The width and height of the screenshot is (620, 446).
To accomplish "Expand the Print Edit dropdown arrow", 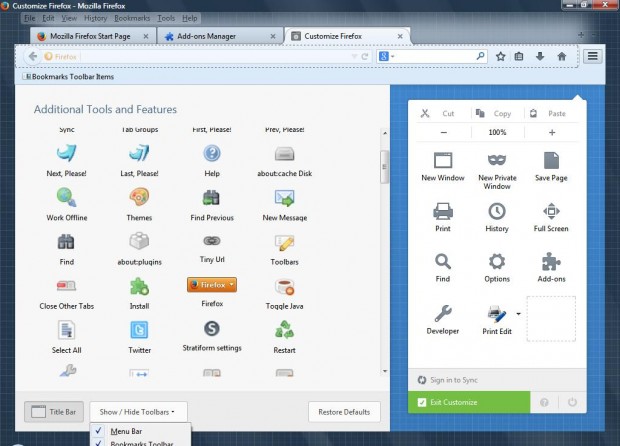I will pos(518,314).
